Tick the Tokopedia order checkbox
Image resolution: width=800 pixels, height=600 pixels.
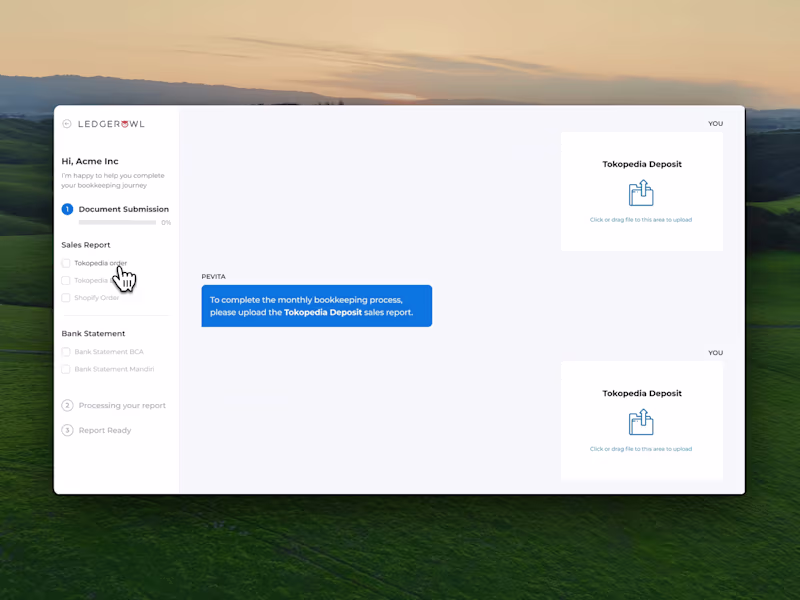tap(66, 263)
